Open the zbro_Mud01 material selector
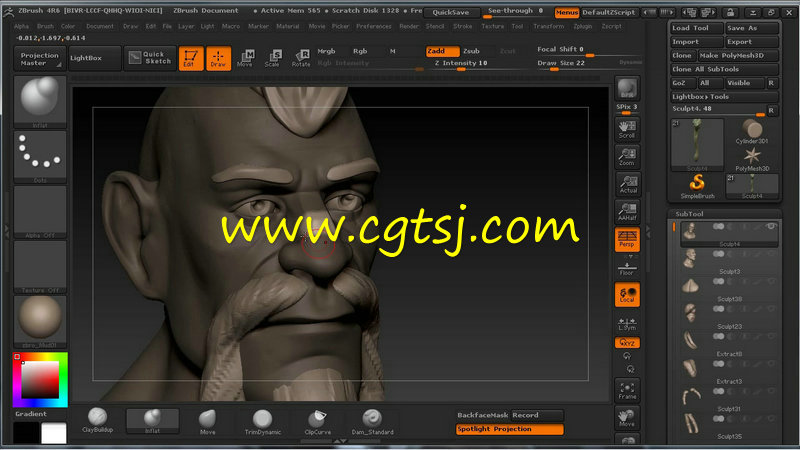The image size is (800, 450). 40,322
